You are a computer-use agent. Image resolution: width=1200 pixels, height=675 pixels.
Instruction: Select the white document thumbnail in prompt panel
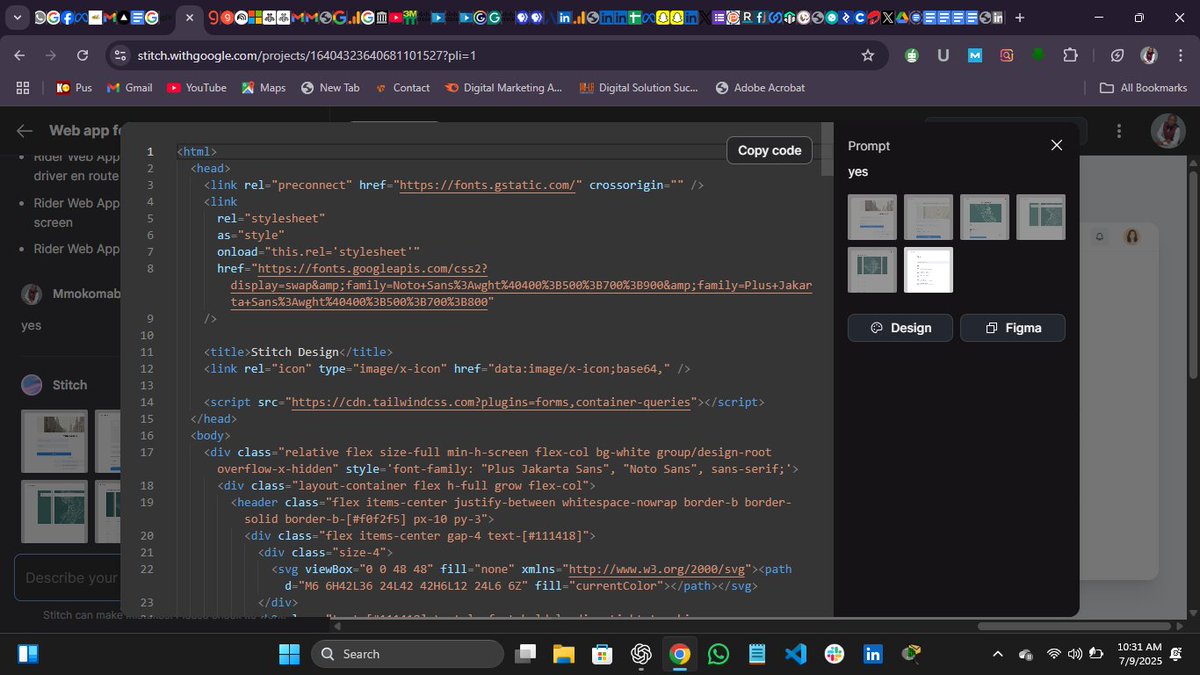(928, 270)
